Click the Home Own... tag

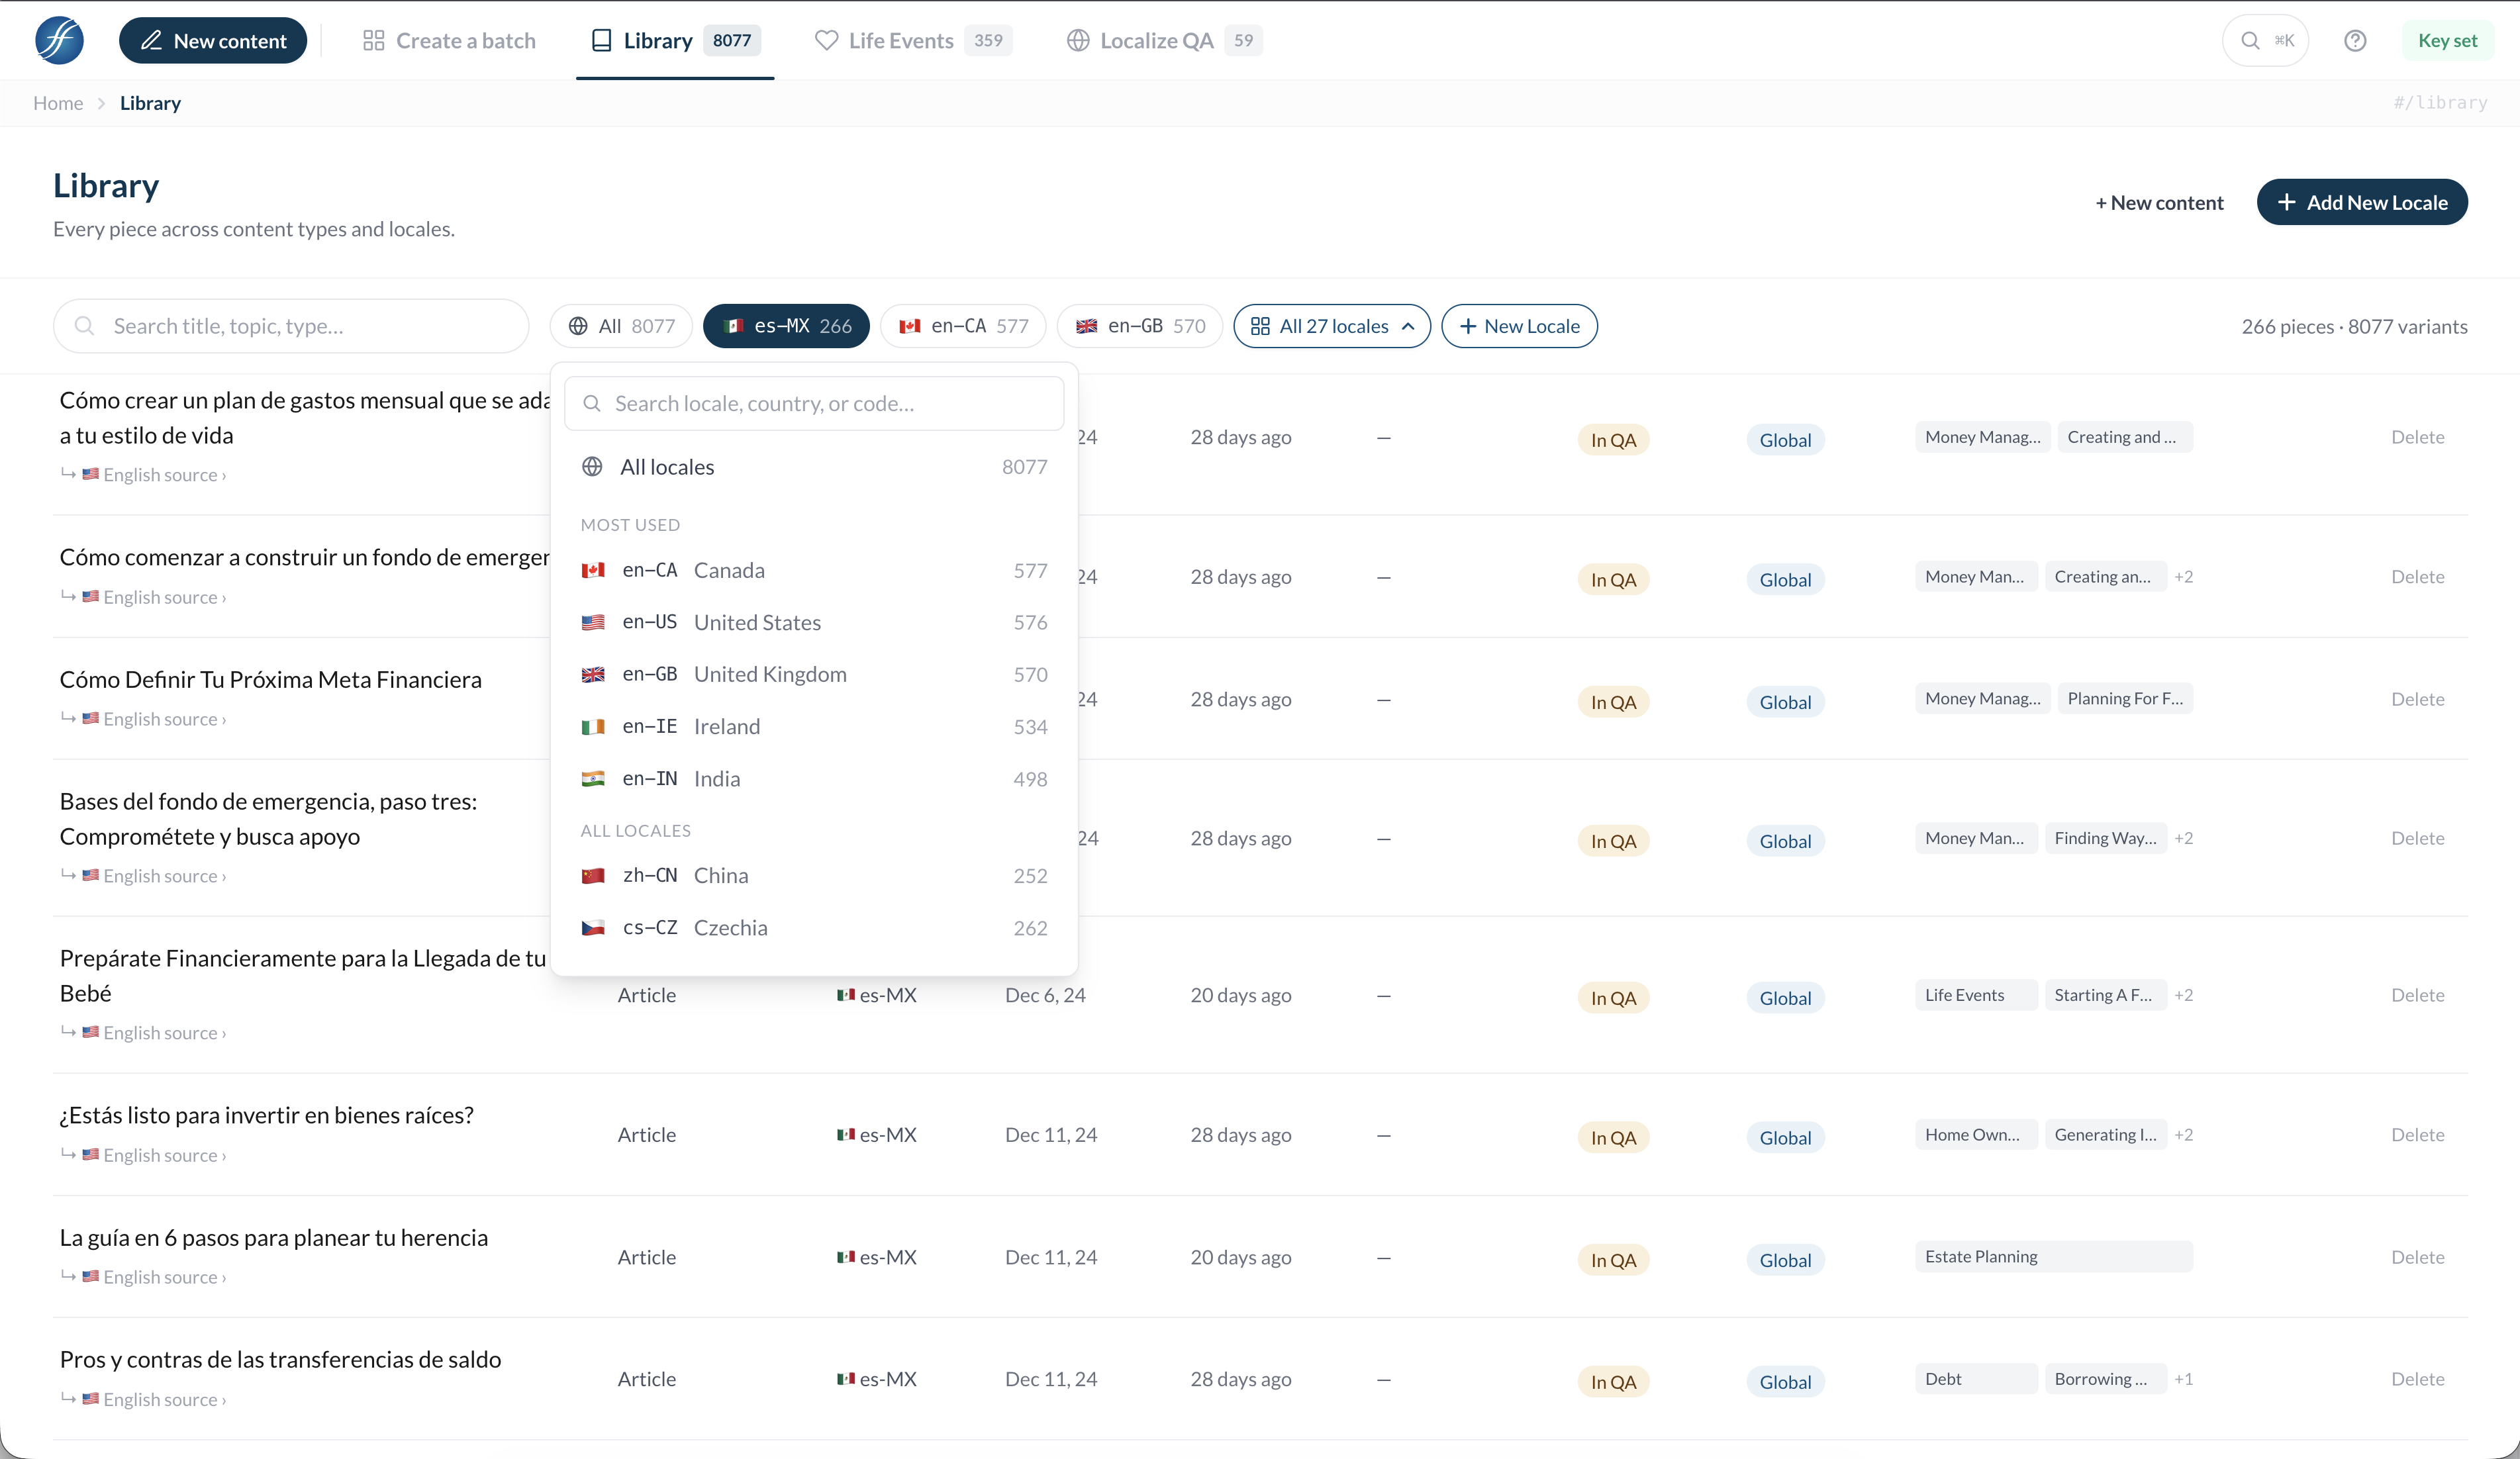pyautogui.click(x=1976, y=1135)
